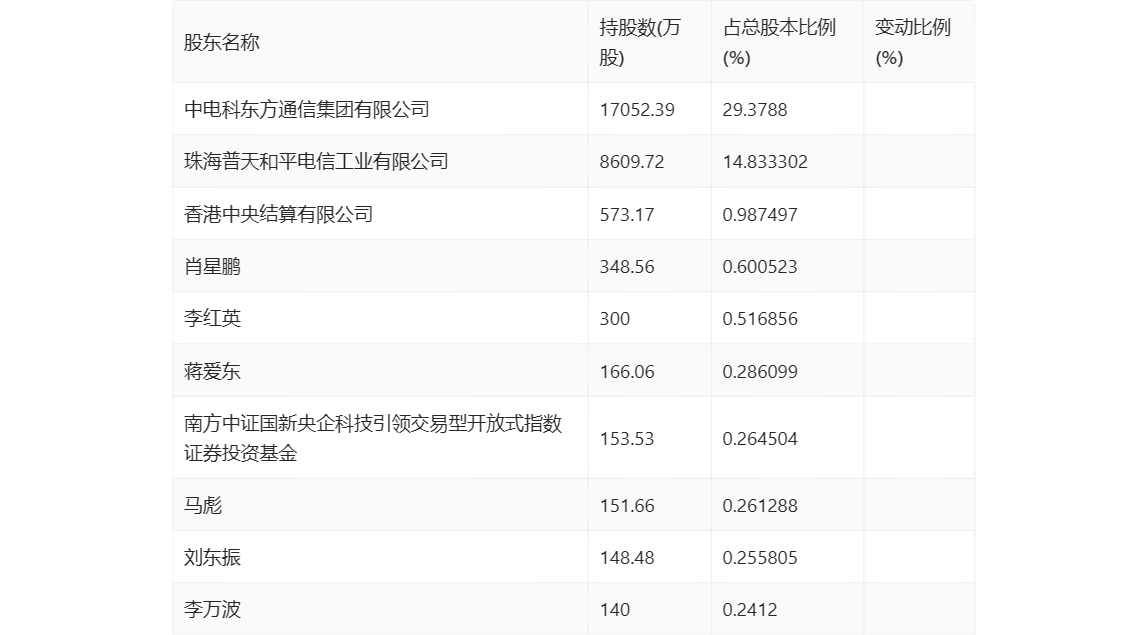Select the percentage 0.516856
The width and height of the screenshot is (1148, 635).
(x=760, y=319)
